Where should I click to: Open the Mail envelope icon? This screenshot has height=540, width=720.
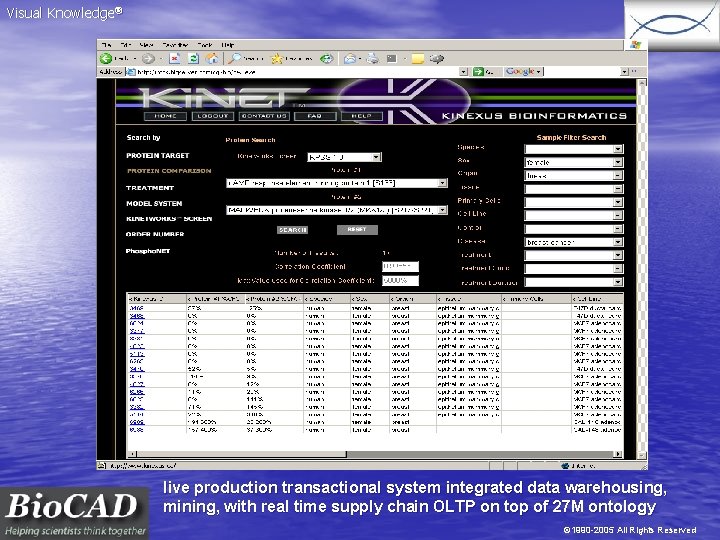[350, 58]
